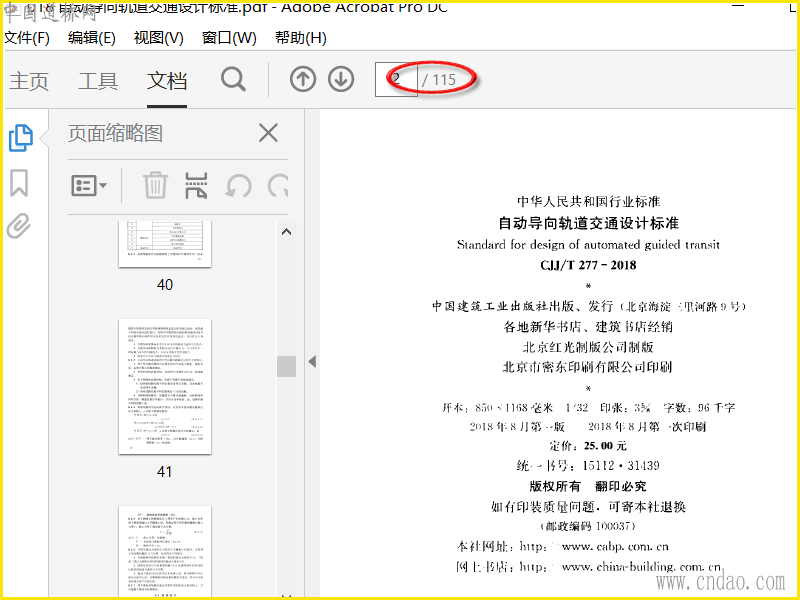Click the 版权所有 翻印必究 line
This screenshot has width=800, height=600.
(x=588, y=486)
